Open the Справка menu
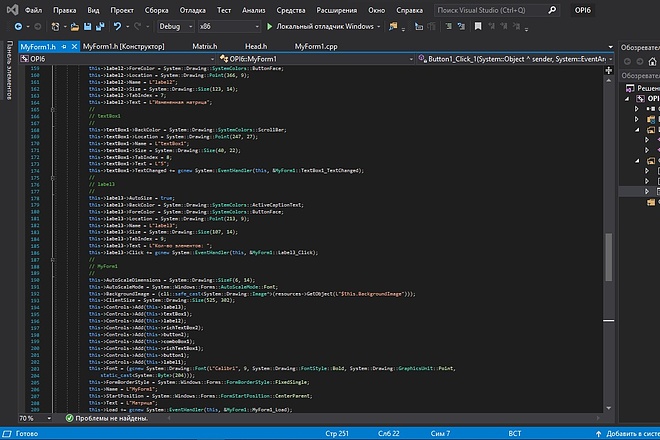660x440 pixels. pyautogui.click(x=409, y=10)
